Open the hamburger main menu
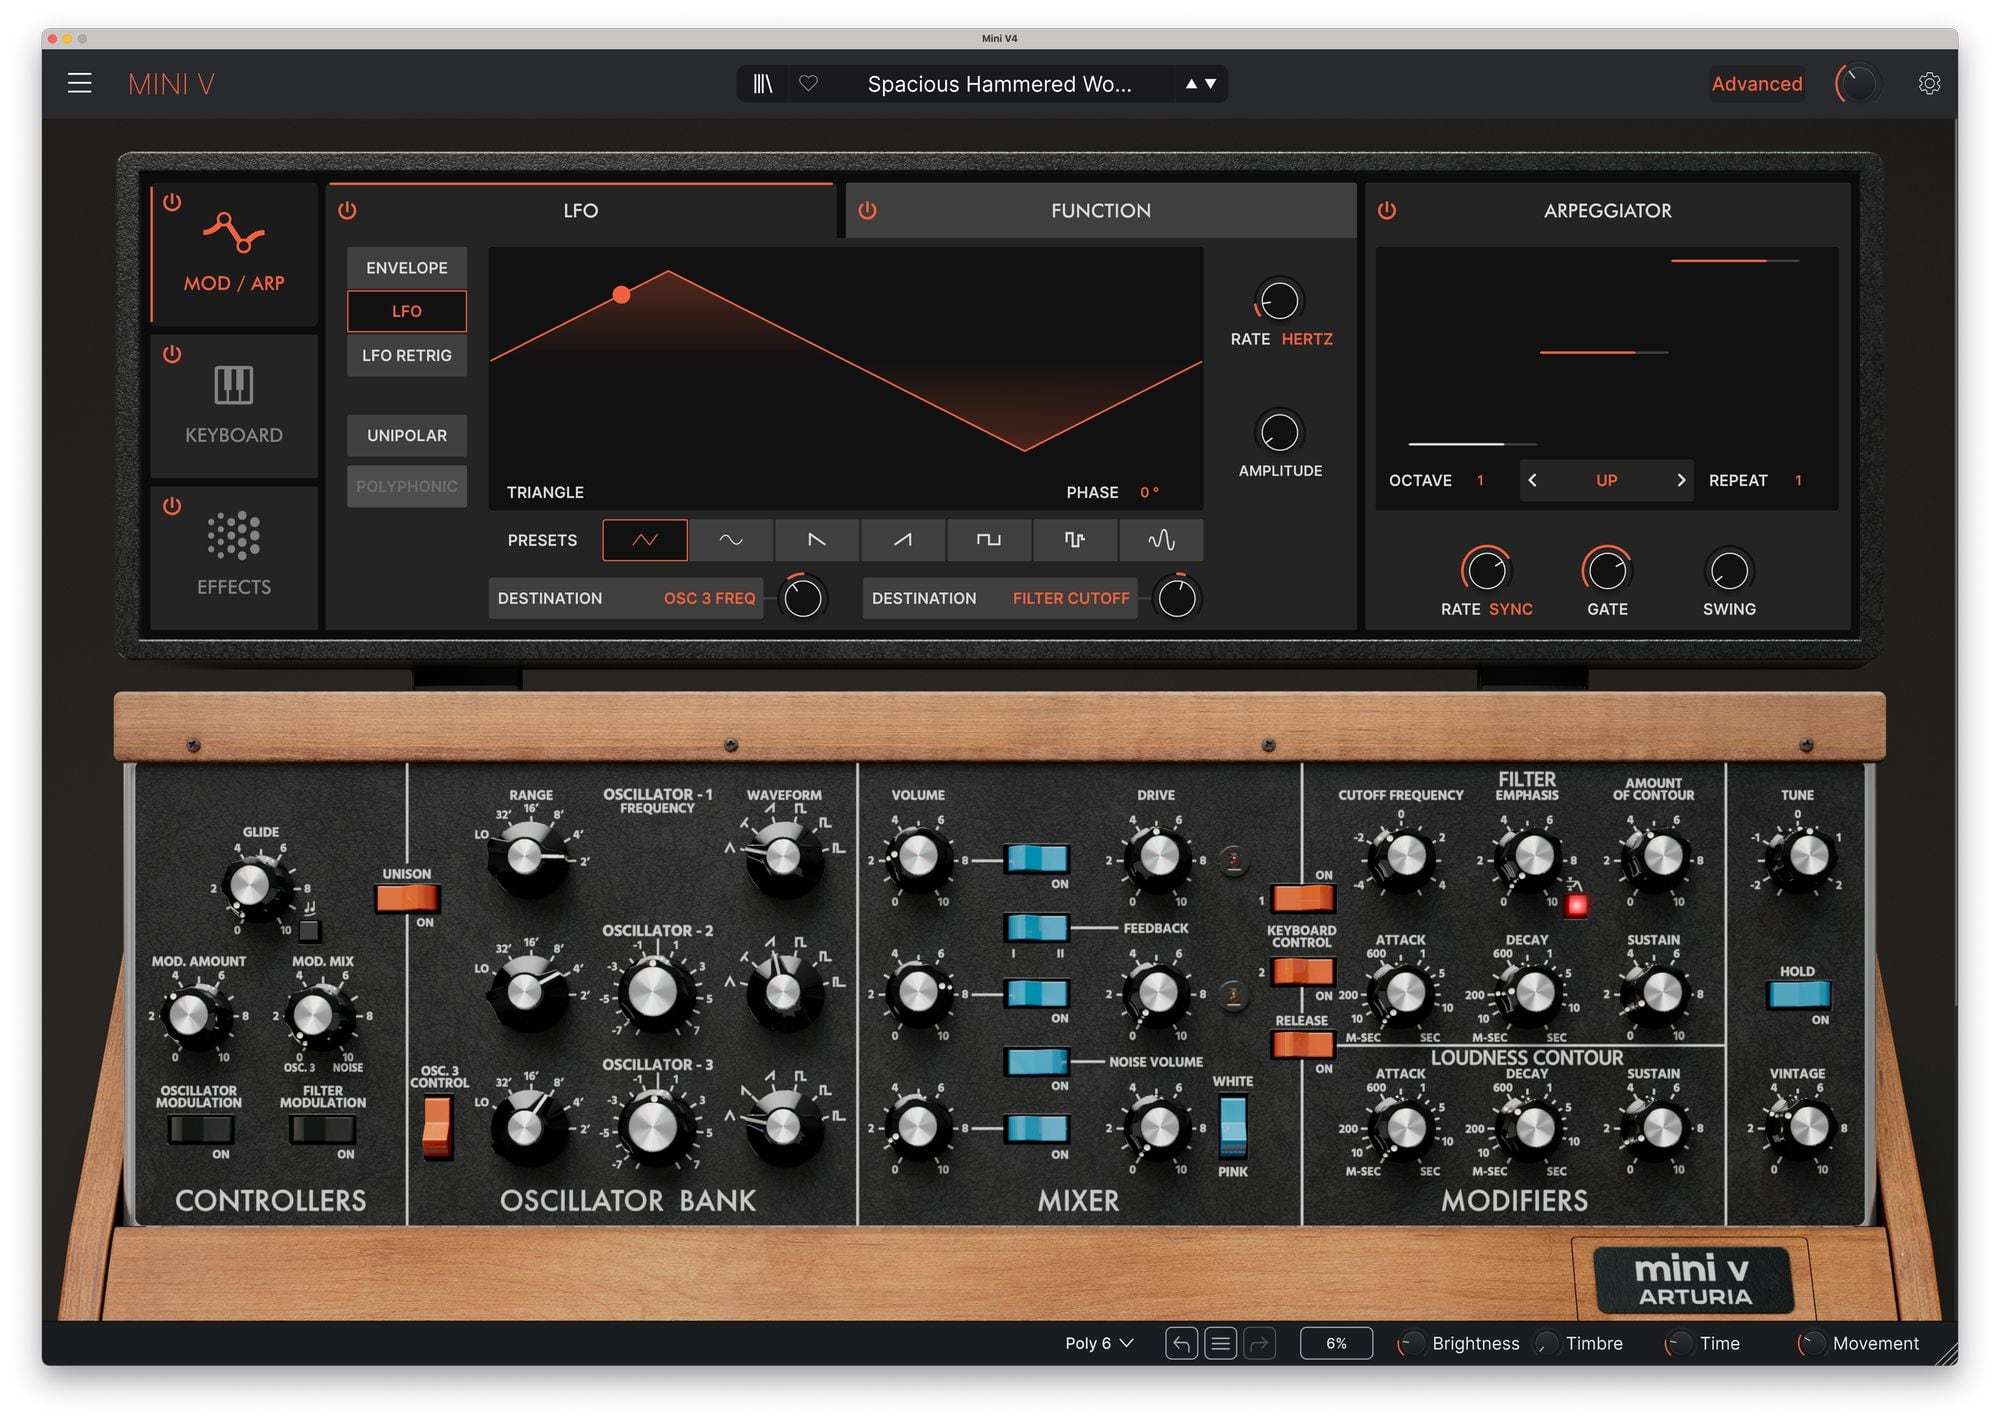The height and width of the screenshot is (1421, 2000). (x=80, y=83)
